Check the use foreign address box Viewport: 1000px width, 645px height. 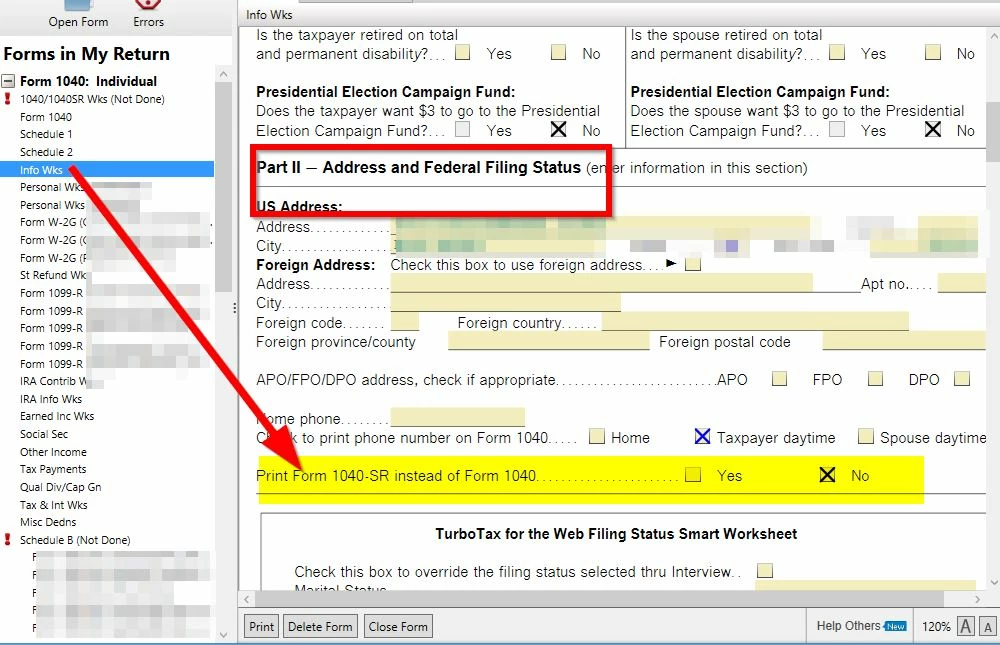[693, 264]
